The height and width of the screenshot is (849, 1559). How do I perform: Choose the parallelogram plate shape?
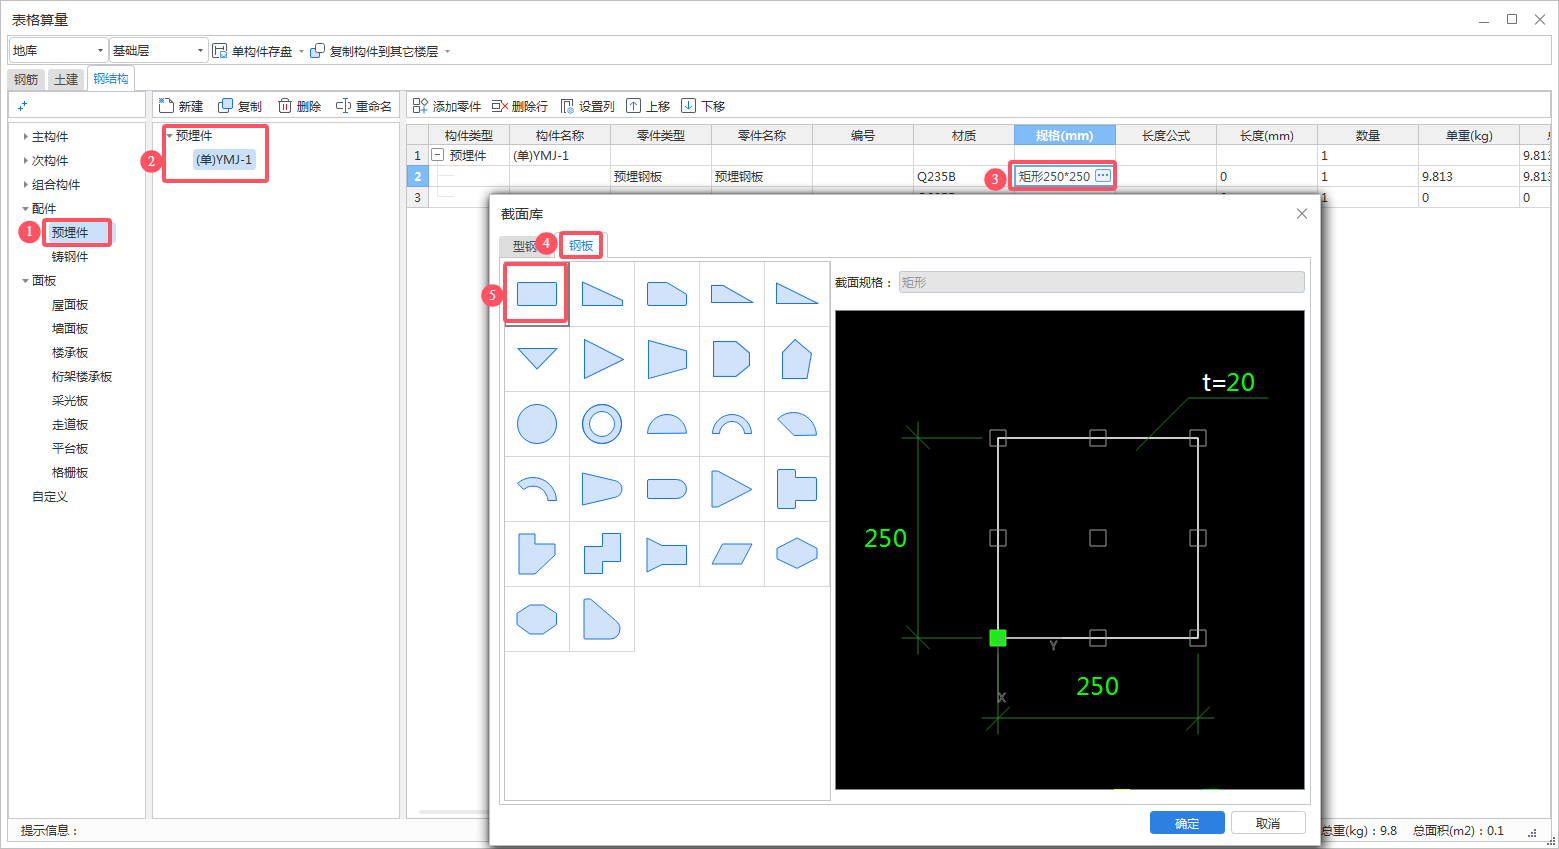(732, 554)
